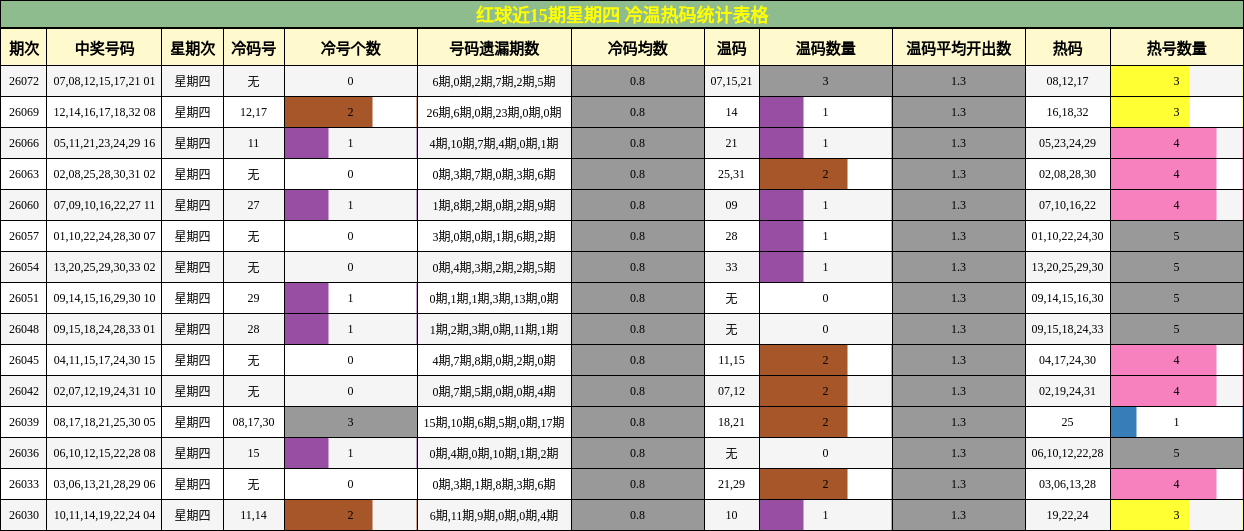Select period cell 26036
Screen dimensions: 1244x531
pyautogui.click(x=24, y=453)
